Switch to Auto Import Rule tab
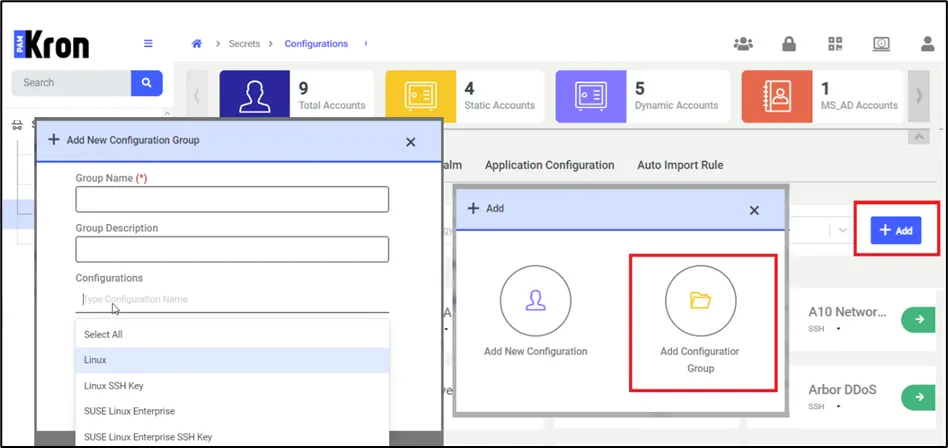Viewport: 948px width, 448px height. coord(680,165)
